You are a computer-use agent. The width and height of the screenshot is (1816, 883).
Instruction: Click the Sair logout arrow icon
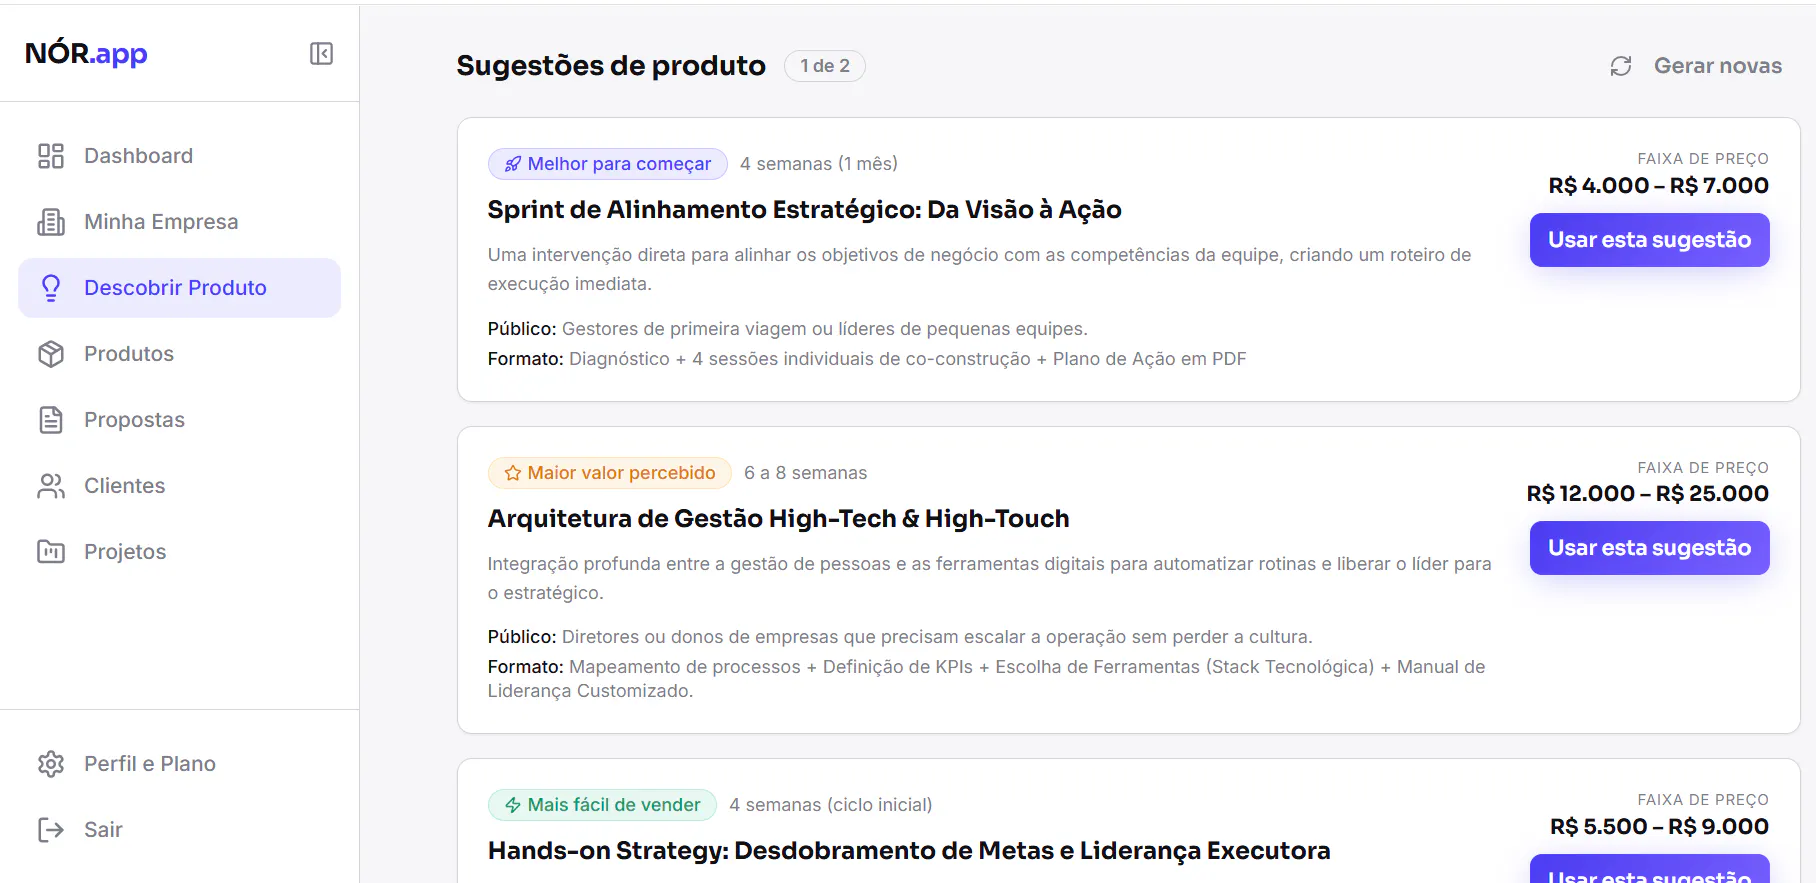coord(51,830)
